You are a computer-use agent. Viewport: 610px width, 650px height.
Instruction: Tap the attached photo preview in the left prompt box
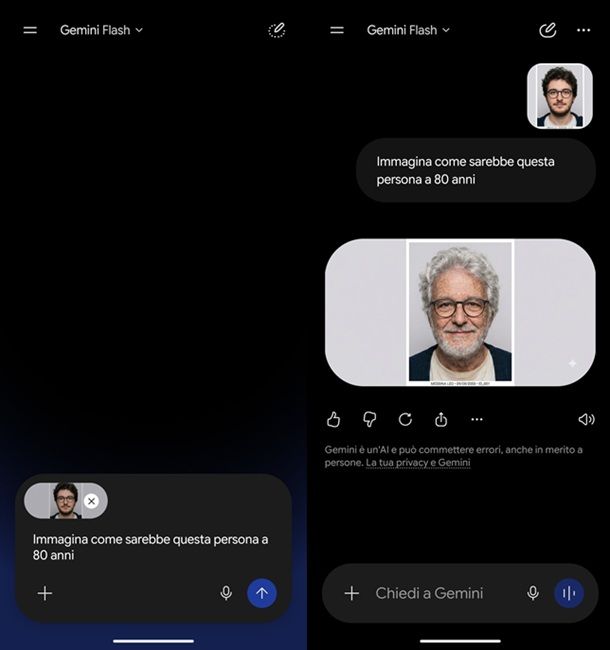point(65,500)
